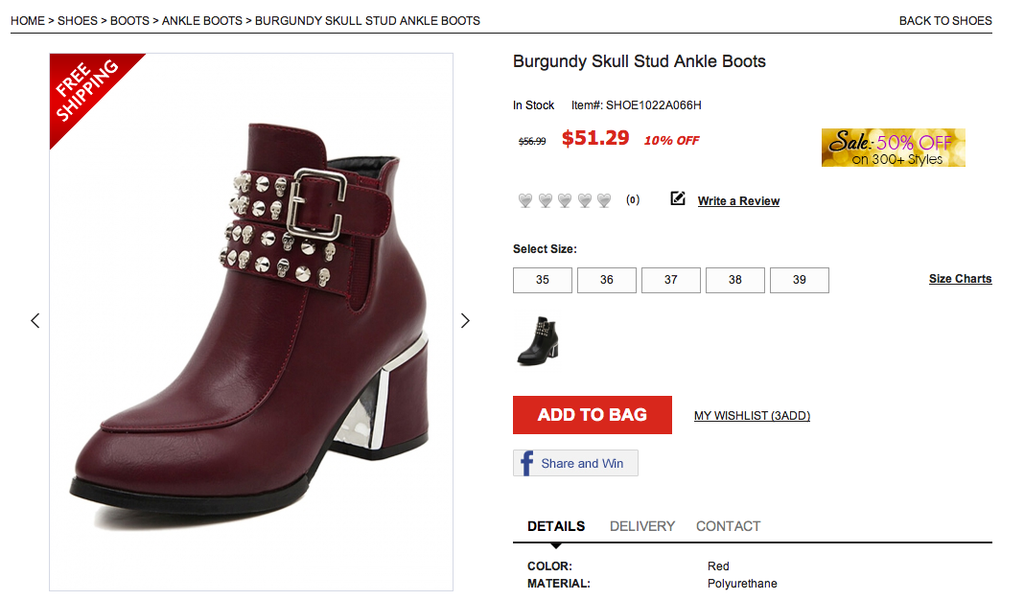1024x600 pixels.
Task: Rate with the first heart icon
Action: coord(525,200)
